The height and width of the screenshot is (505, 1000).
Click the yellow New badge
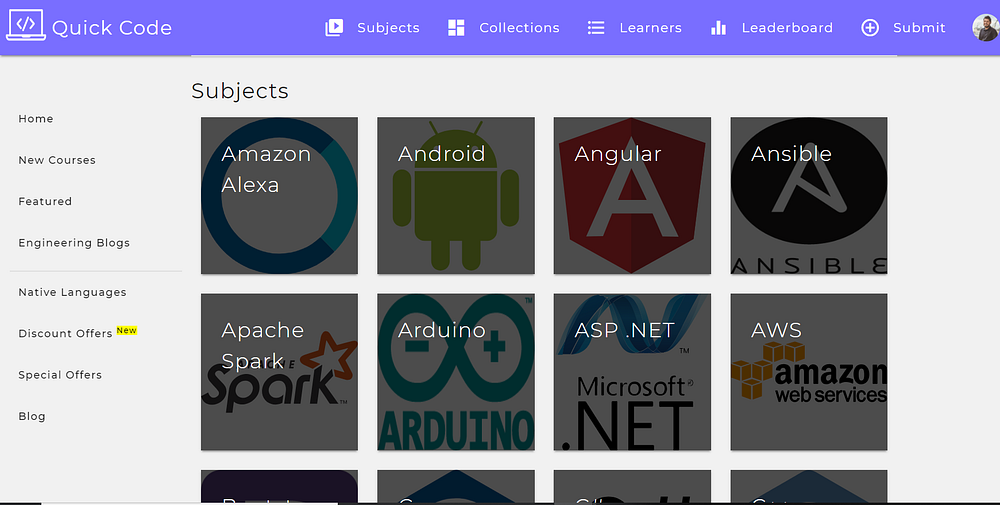(126, 330)
